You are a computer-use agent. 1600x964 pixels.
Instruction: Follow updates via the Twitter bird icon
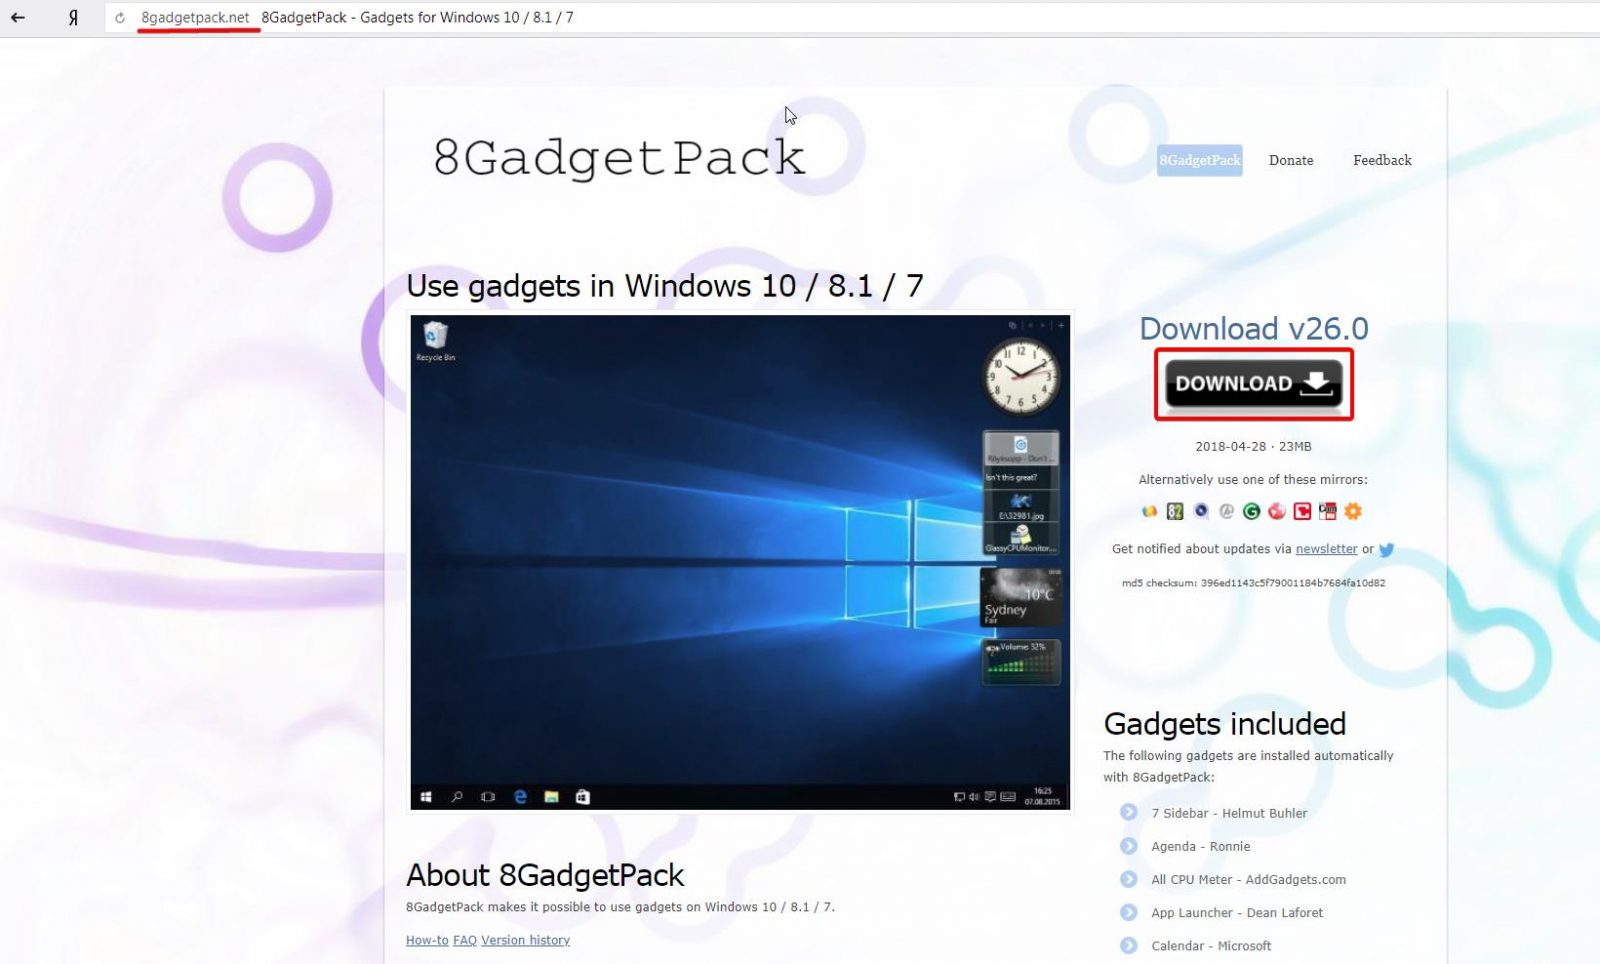pyautogui.click(x=1386, y=549)
